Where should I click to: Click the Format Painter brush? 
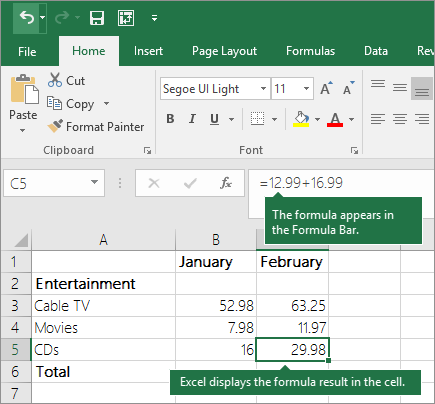[55, 126]
